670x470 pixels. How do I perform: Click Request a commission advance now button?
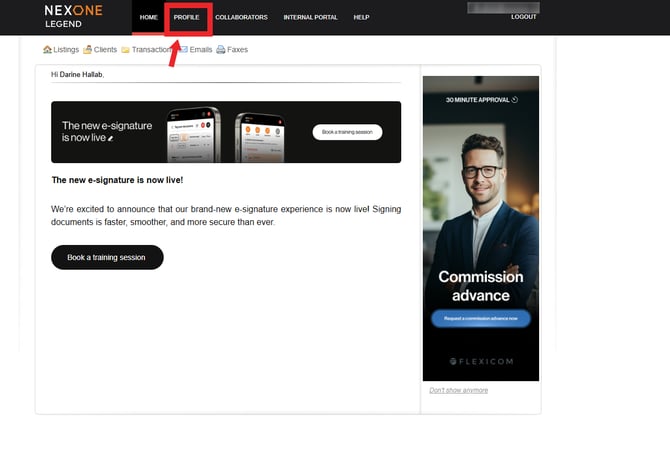[x=481, y=318]
